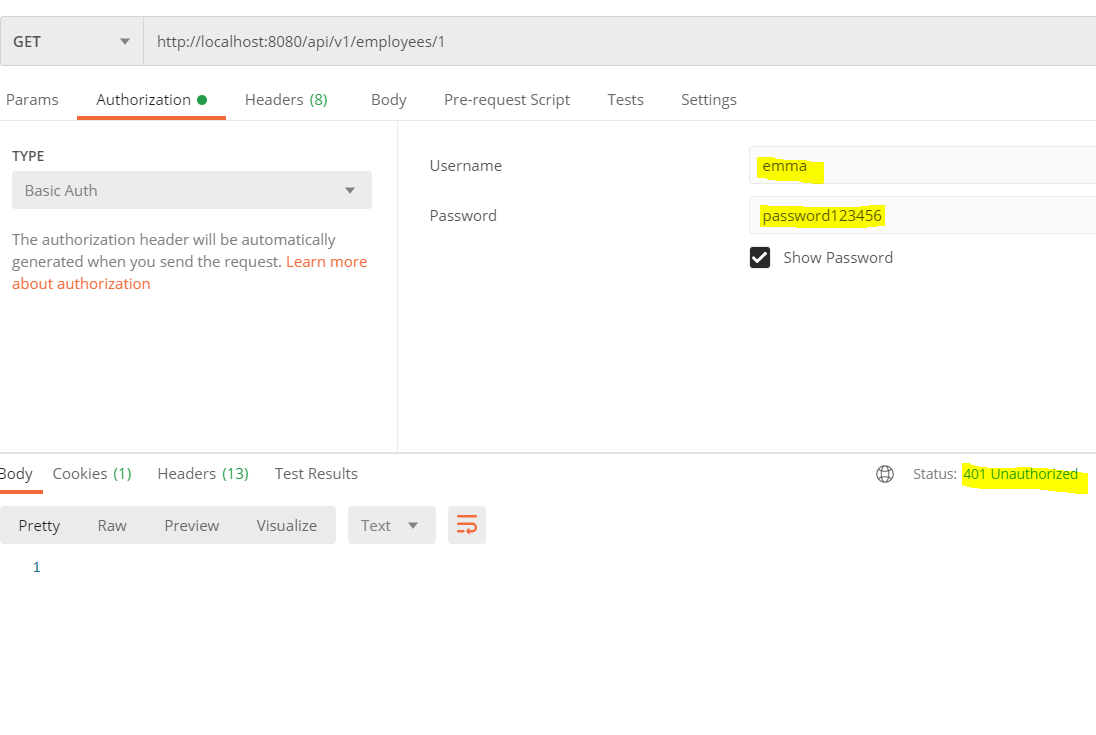Image resolution: width=1096 pixels, height=735 pixels.
Task: Select the Preview response view
Action: tap(191, 525)
